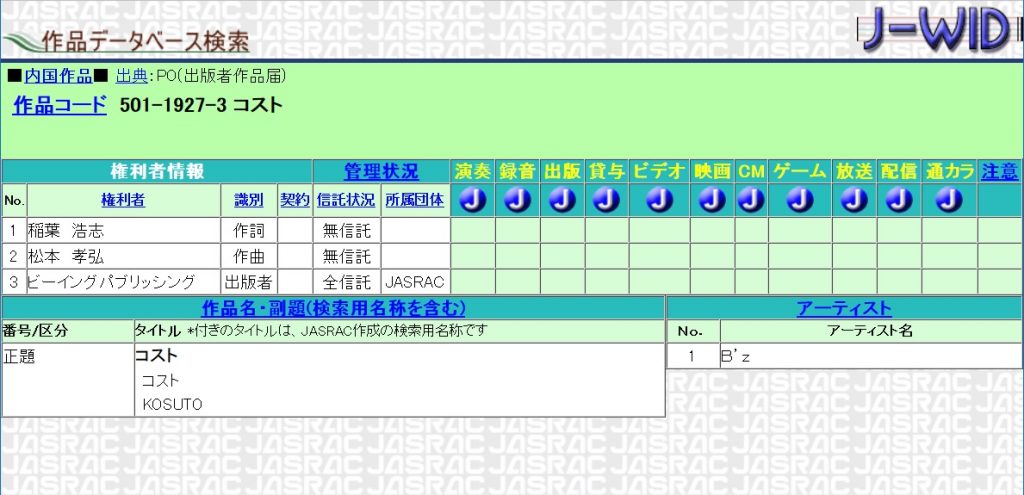This screenshot has width=1024, height=495.
Task: Click the 録音 column header
Action: [518, 172]
